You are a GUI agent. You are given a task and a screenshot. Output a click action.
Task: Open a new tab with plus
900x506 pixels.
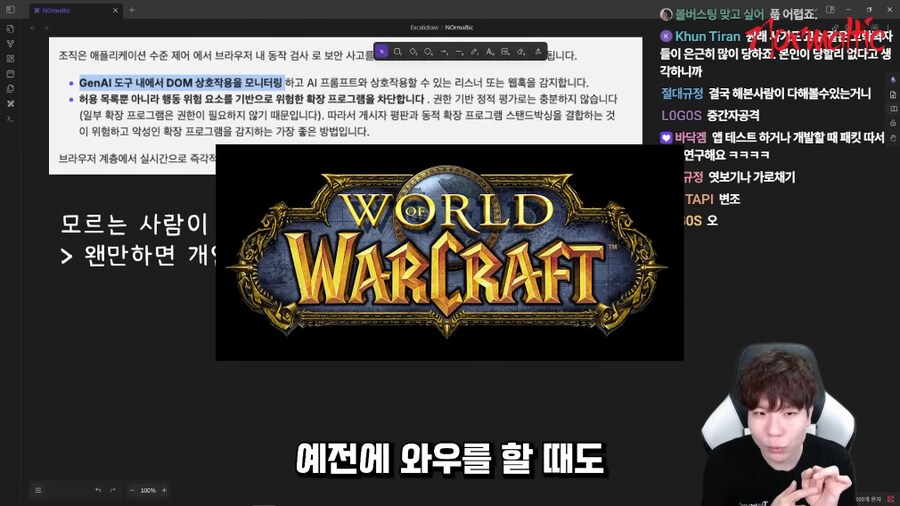[x=131, y=10]
